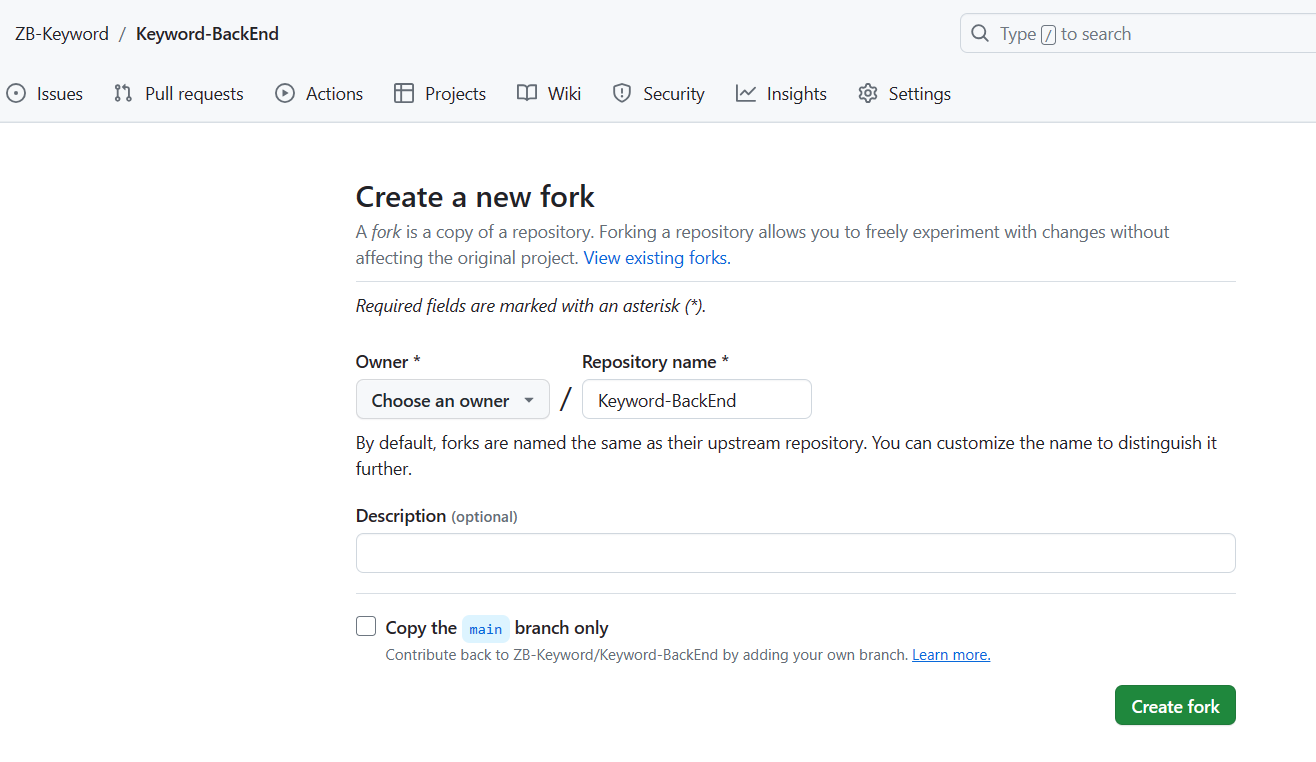This screenshot has height=762, width=1316.
Task: Click the Settings gear icon
Action: click(868, 93)
